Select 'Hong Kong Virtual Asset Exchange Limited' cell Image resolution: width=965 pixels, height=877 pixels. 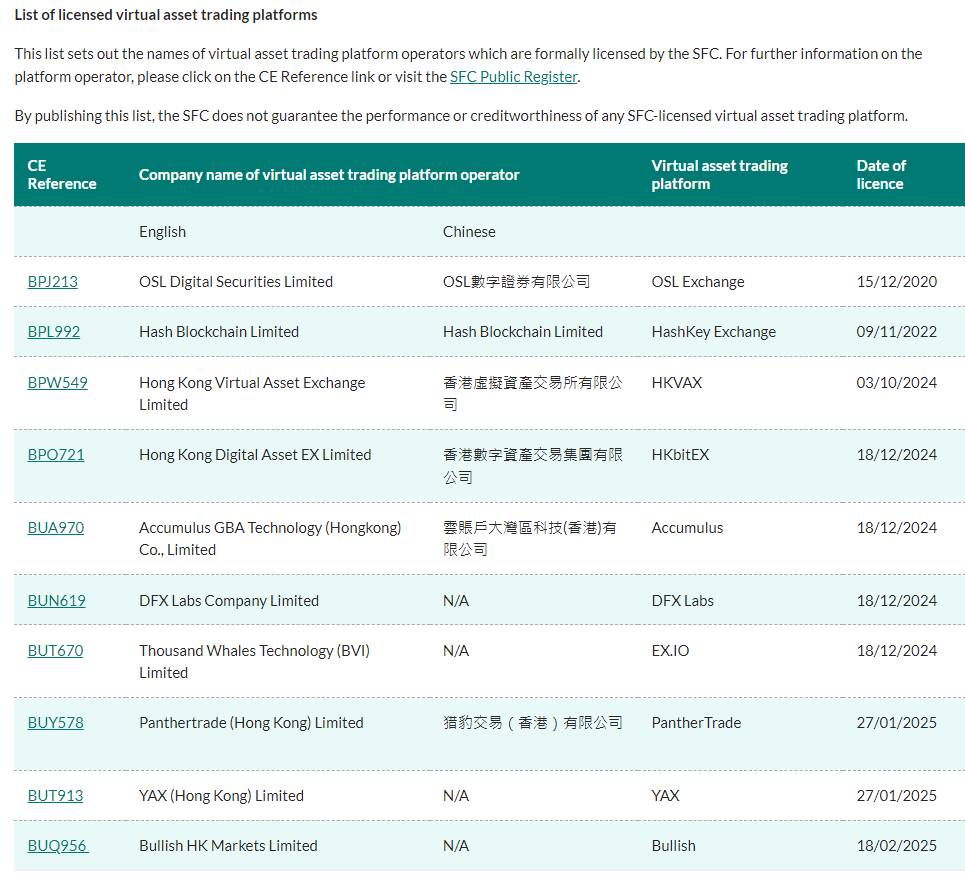pyautogui.click(x=252, y=394)
